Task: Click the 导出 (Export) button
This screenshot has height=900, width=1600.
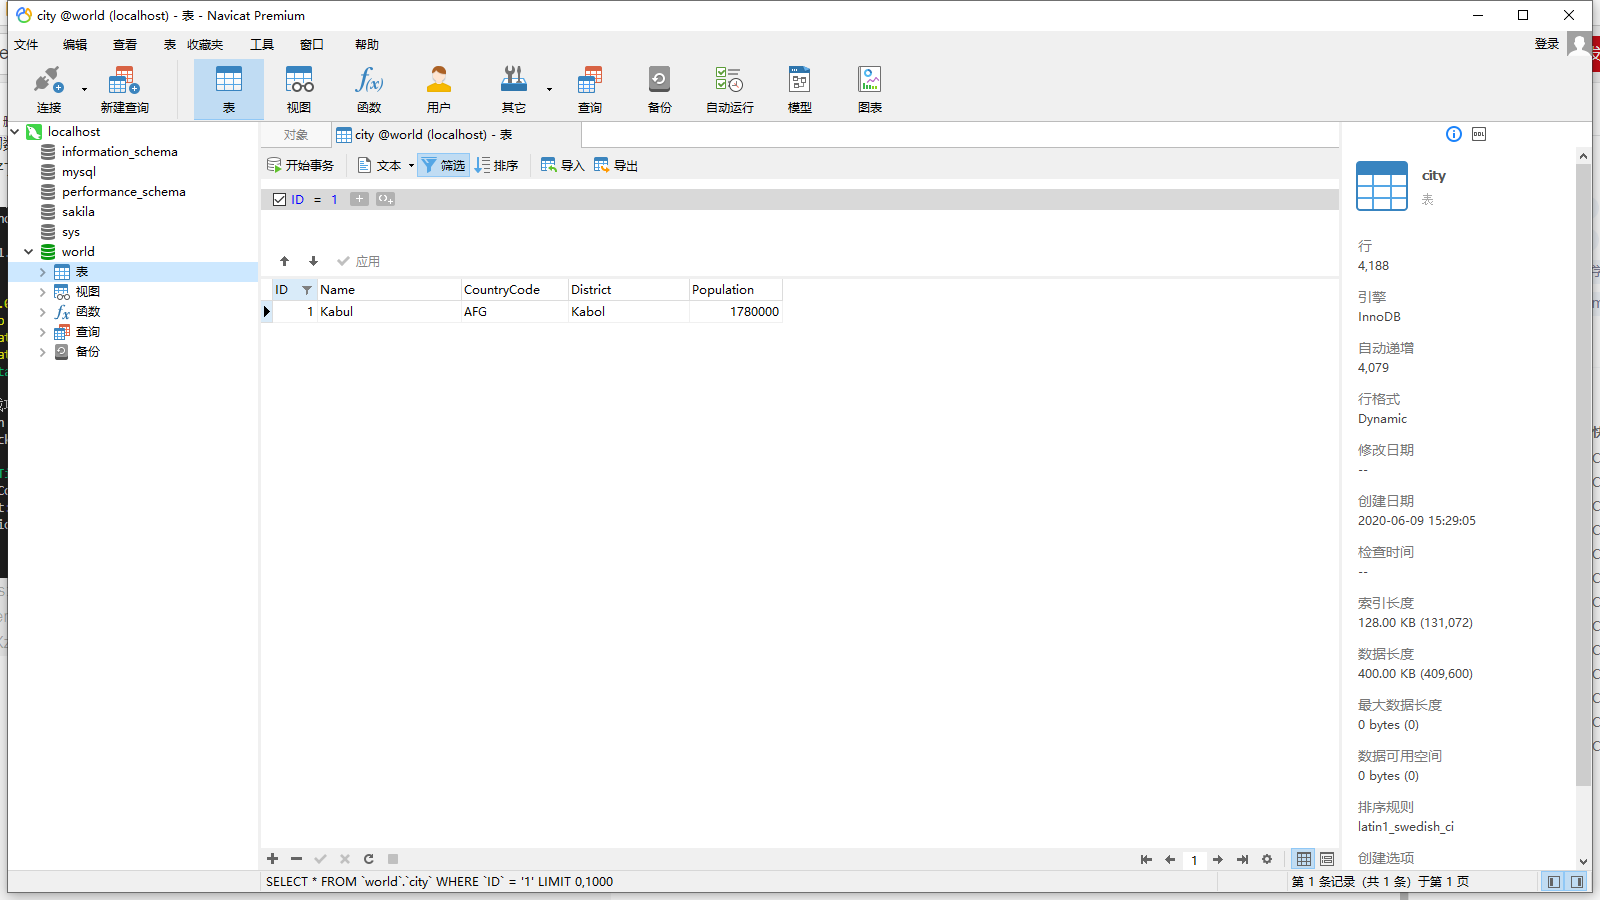Action: click(616, 165)
